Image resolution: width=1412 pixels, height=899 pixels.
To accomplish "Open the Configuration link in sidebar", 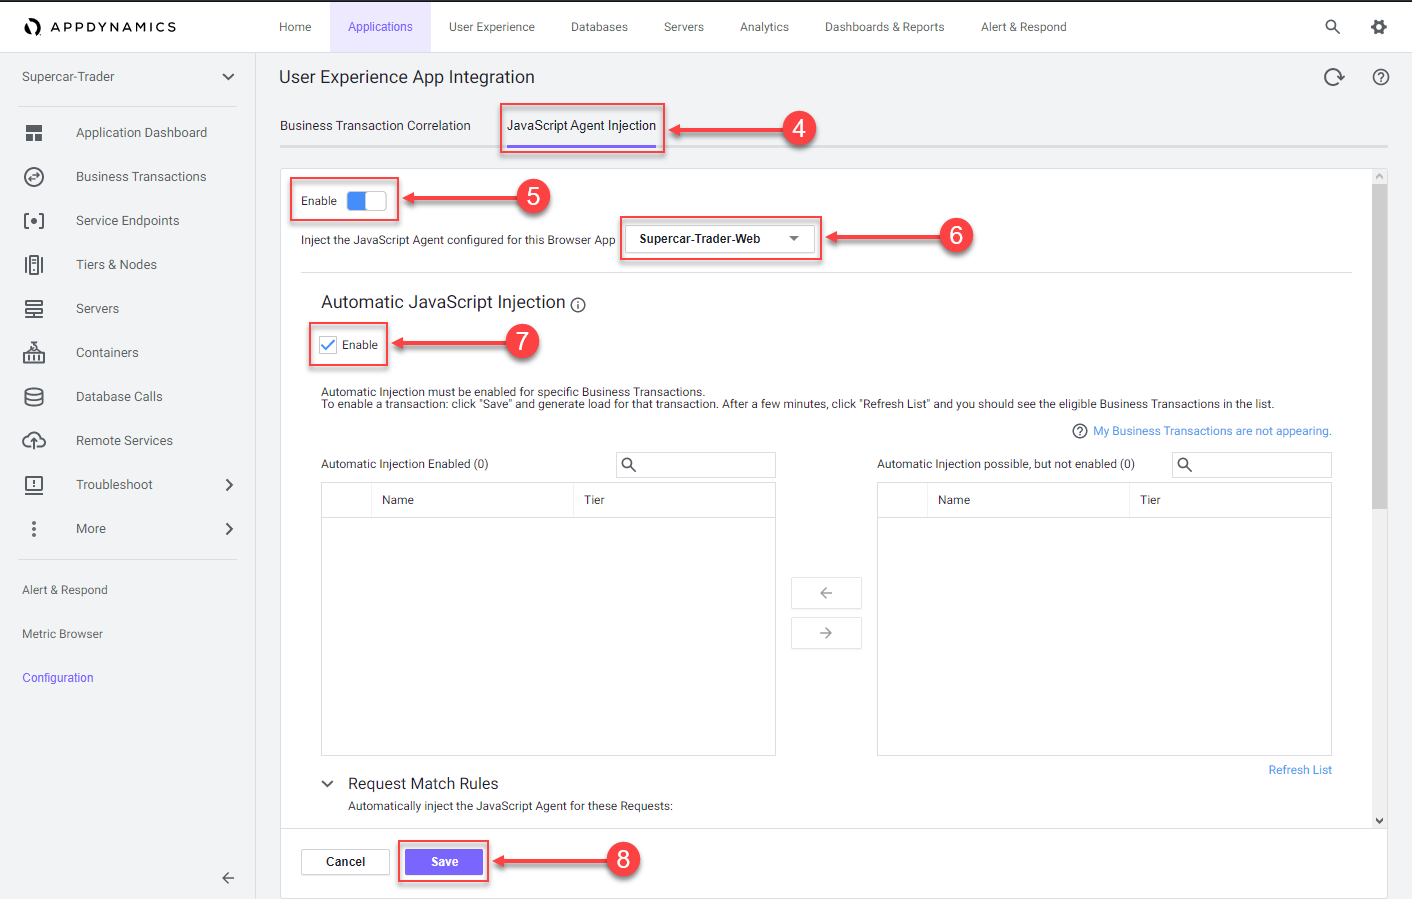I will [58, 678].
